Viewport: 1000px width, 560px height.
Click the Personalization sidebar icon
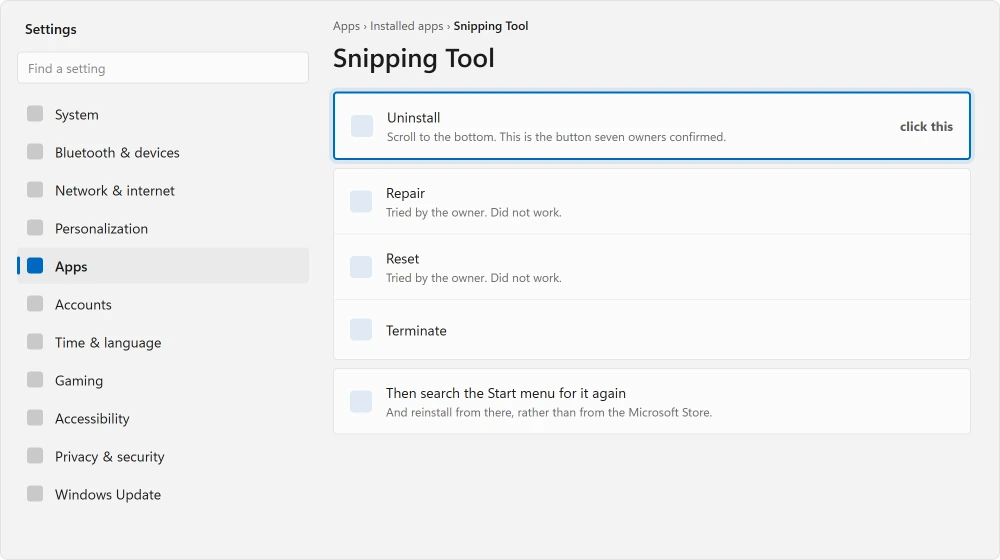pyautogui.click(x=35, y=228)
